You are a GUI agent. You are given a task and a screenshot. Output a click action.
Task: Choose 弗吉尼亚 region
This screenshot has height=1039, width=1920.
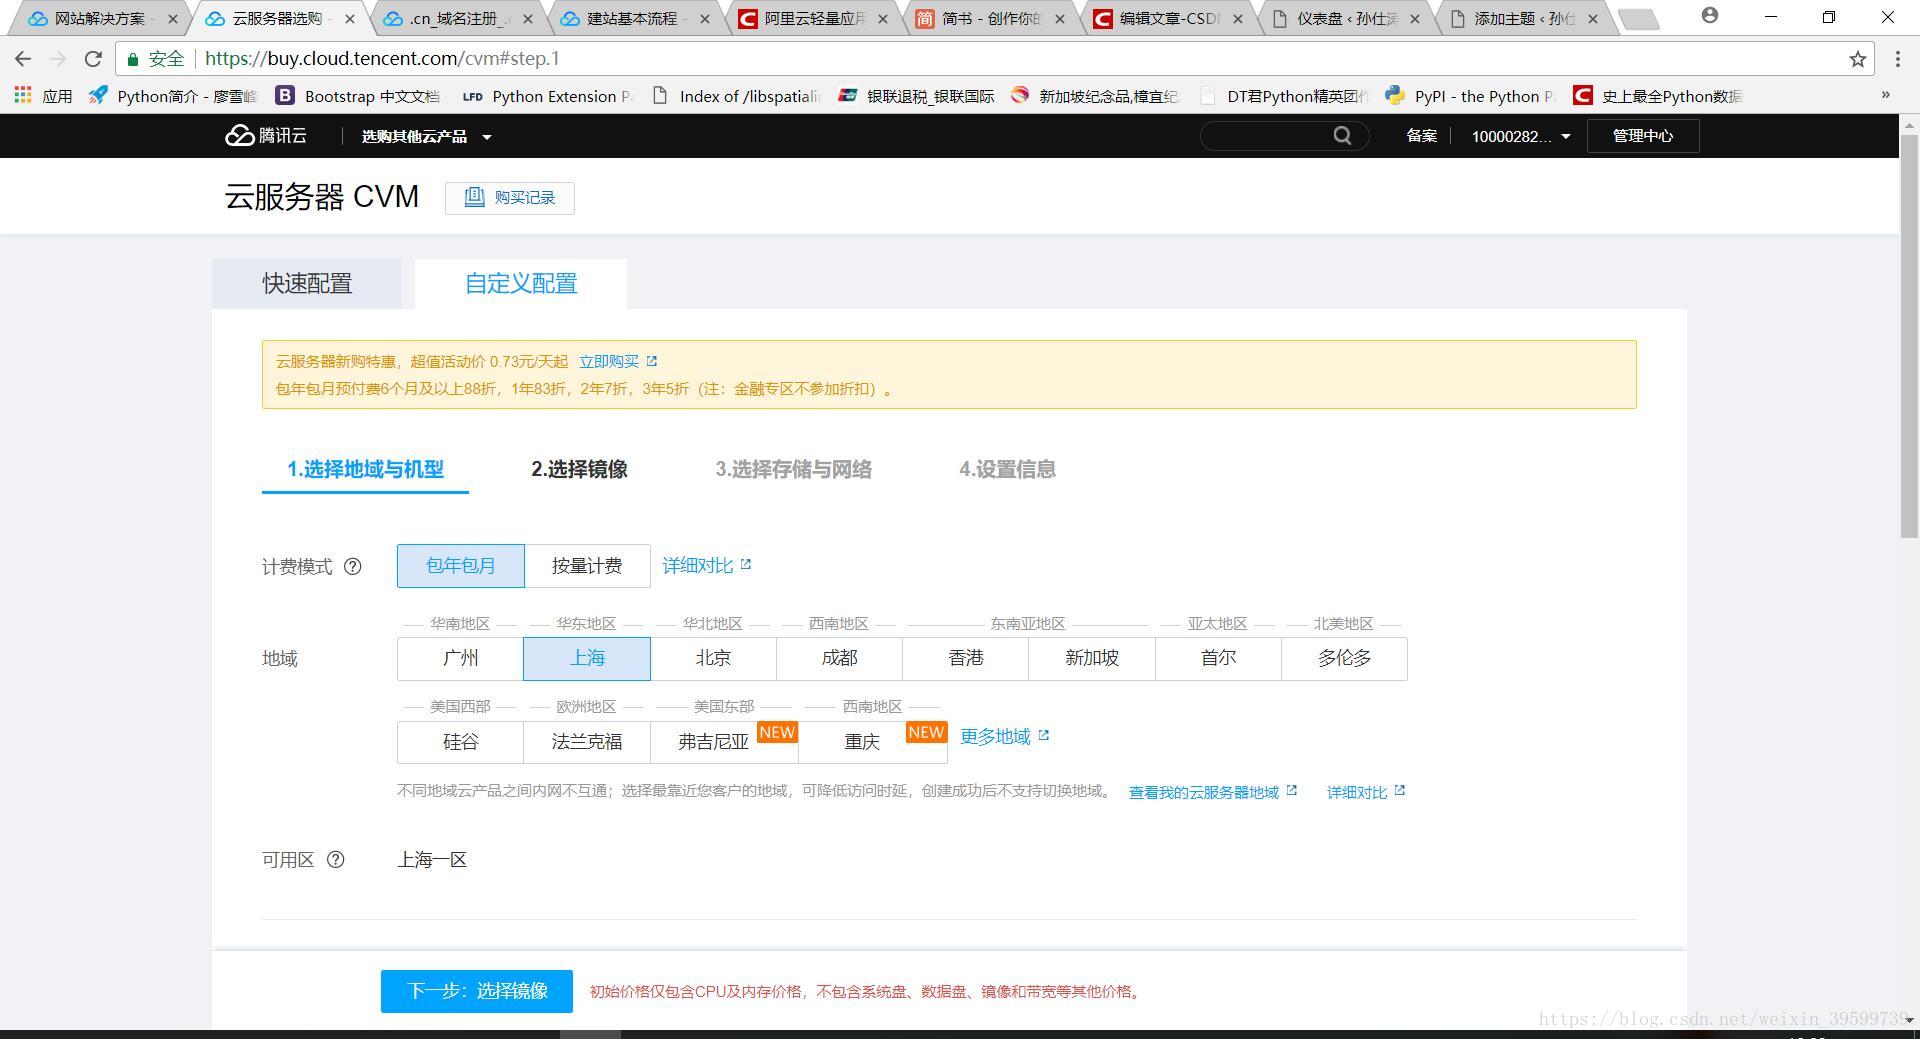724,742
